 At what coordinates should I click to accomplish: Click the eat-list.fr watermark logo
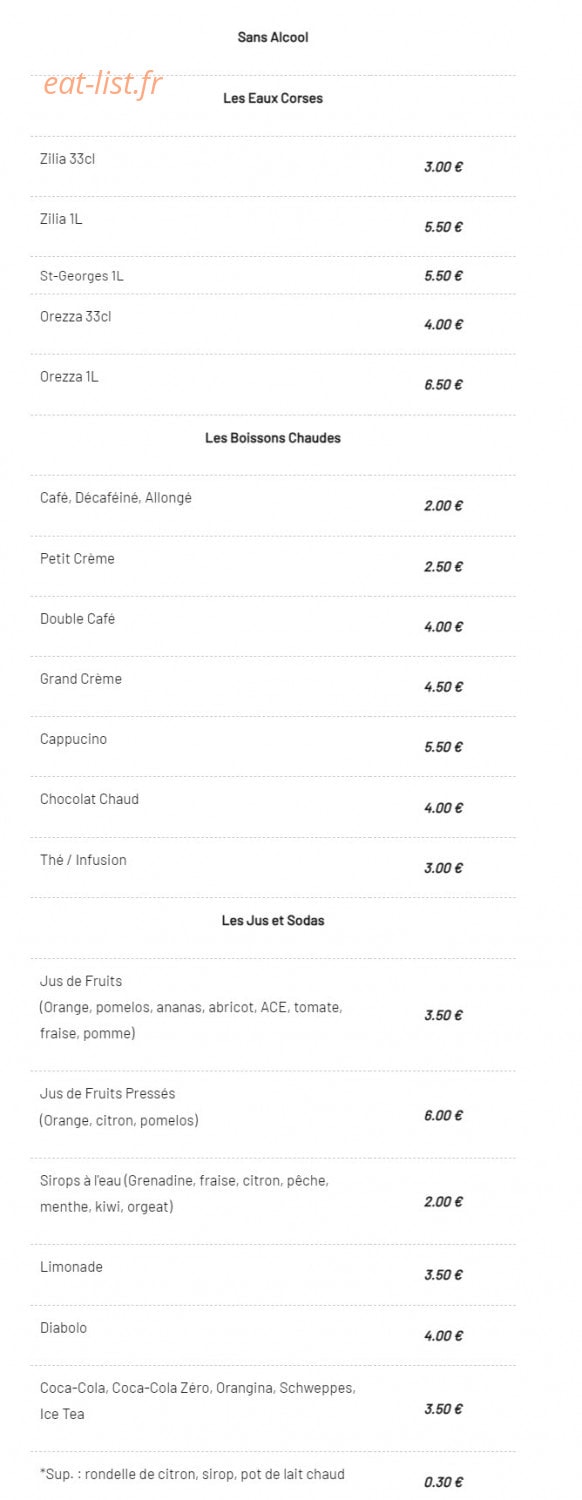(103, 84)
